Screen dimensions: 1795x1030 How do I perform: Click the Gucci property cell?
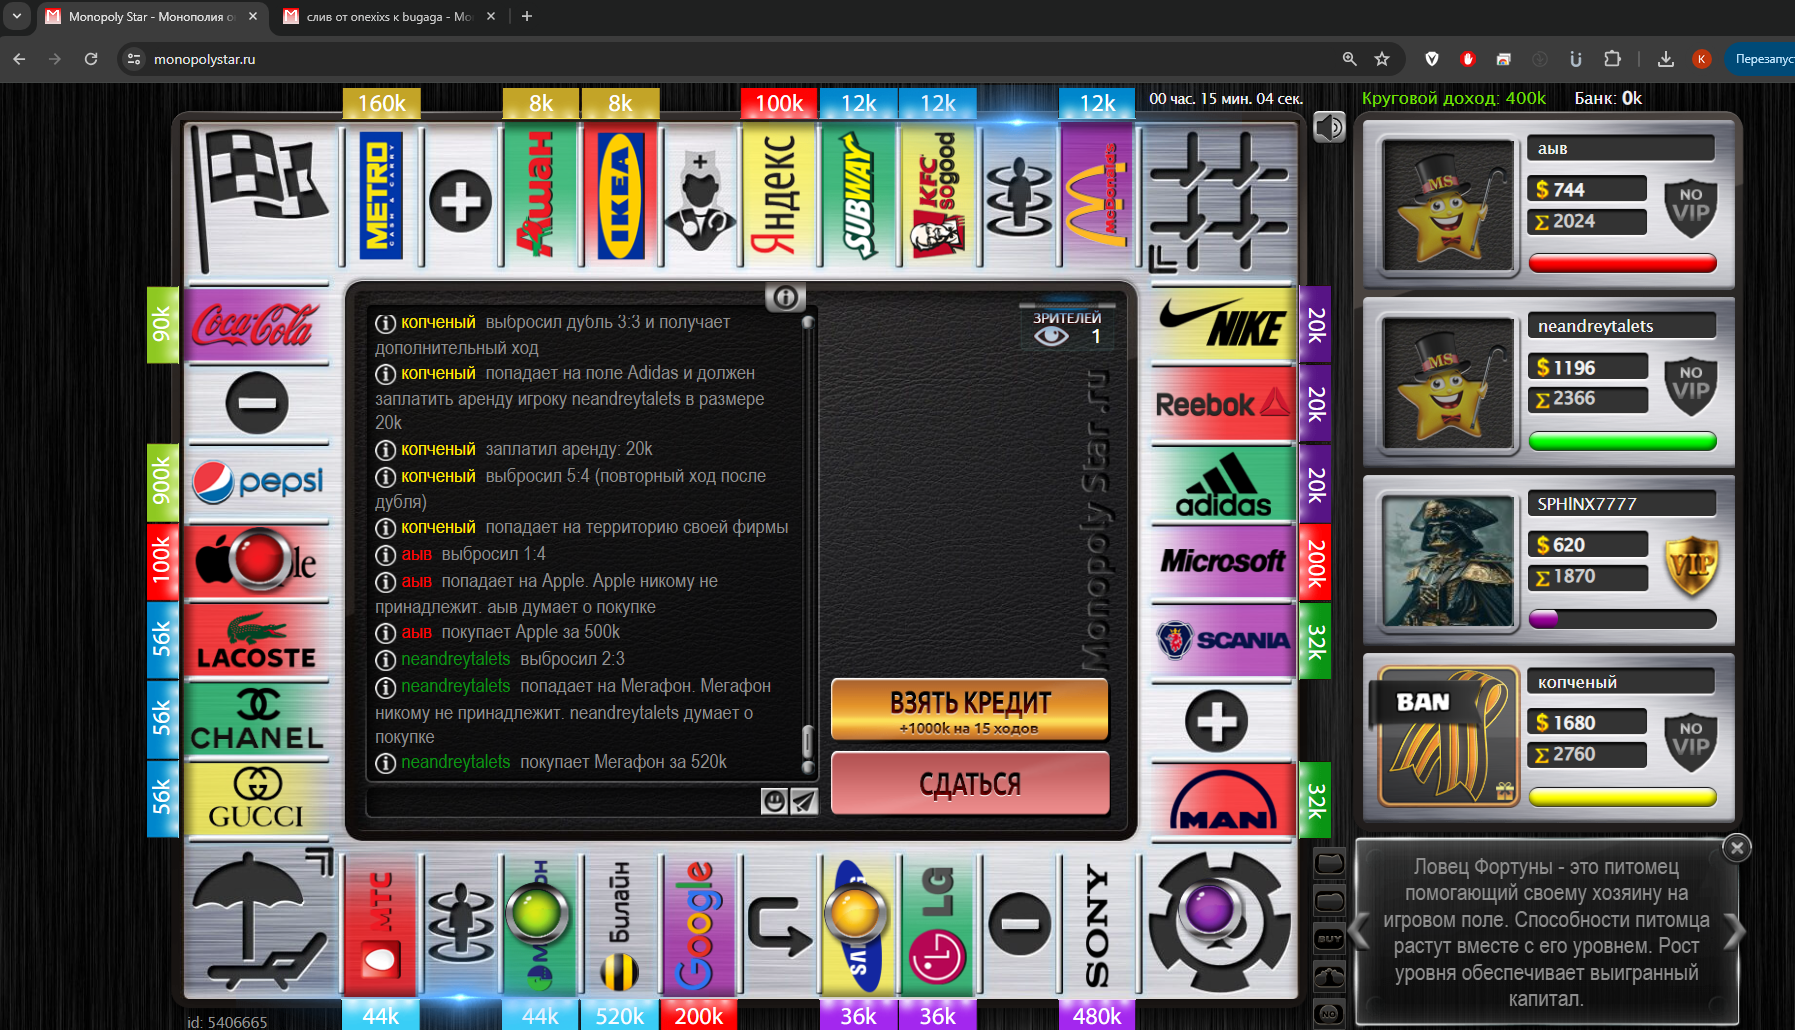click(257, 800)
